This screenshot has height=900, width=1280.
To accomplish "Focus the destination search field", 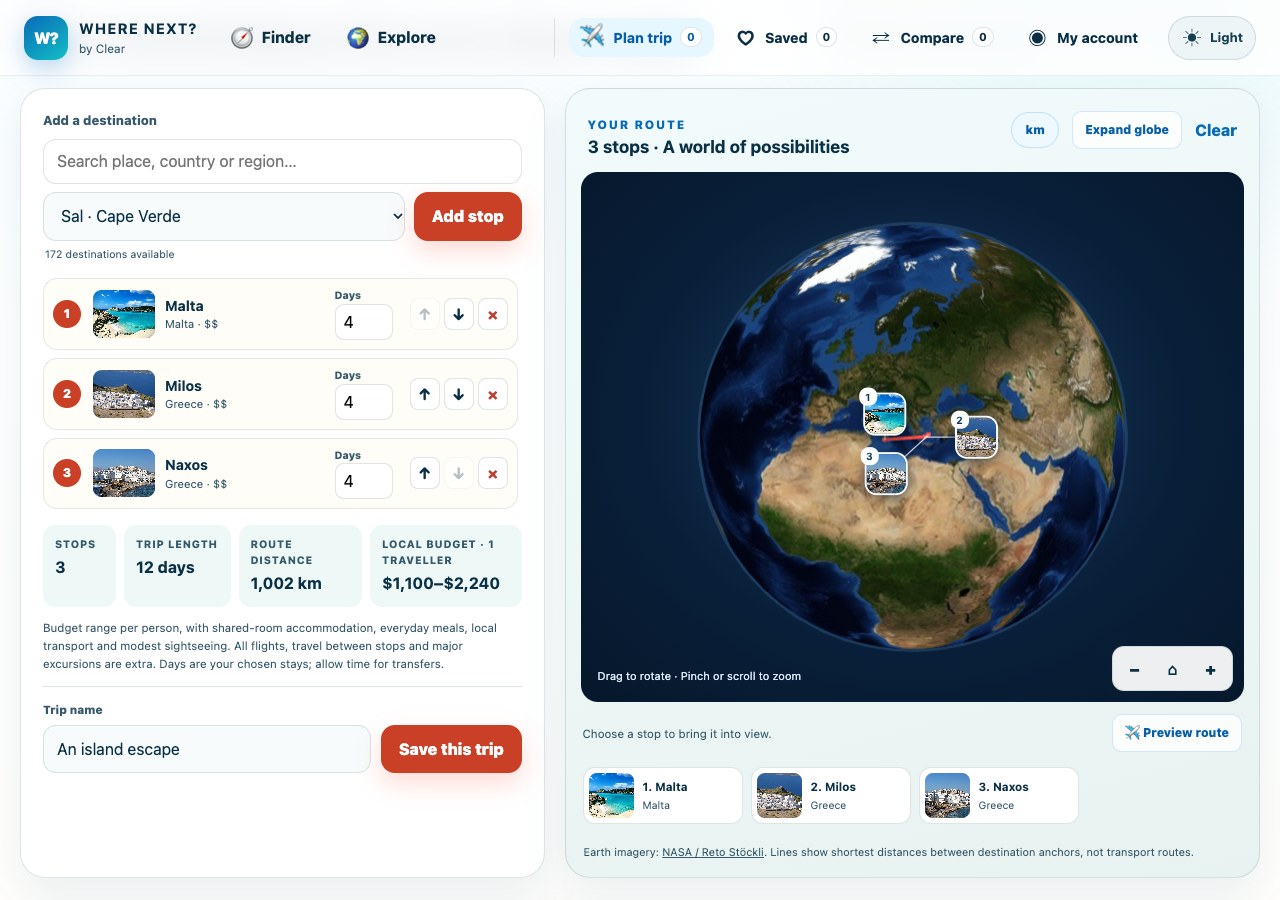I will [282, 161].
